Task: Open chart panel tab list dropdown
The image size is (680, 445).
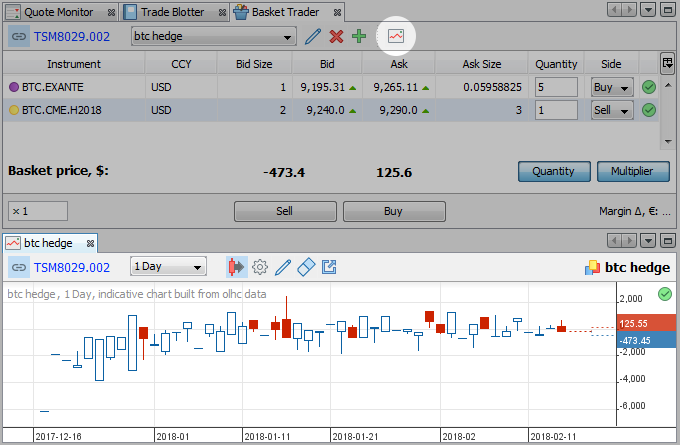Action: [x=647, y=240]
